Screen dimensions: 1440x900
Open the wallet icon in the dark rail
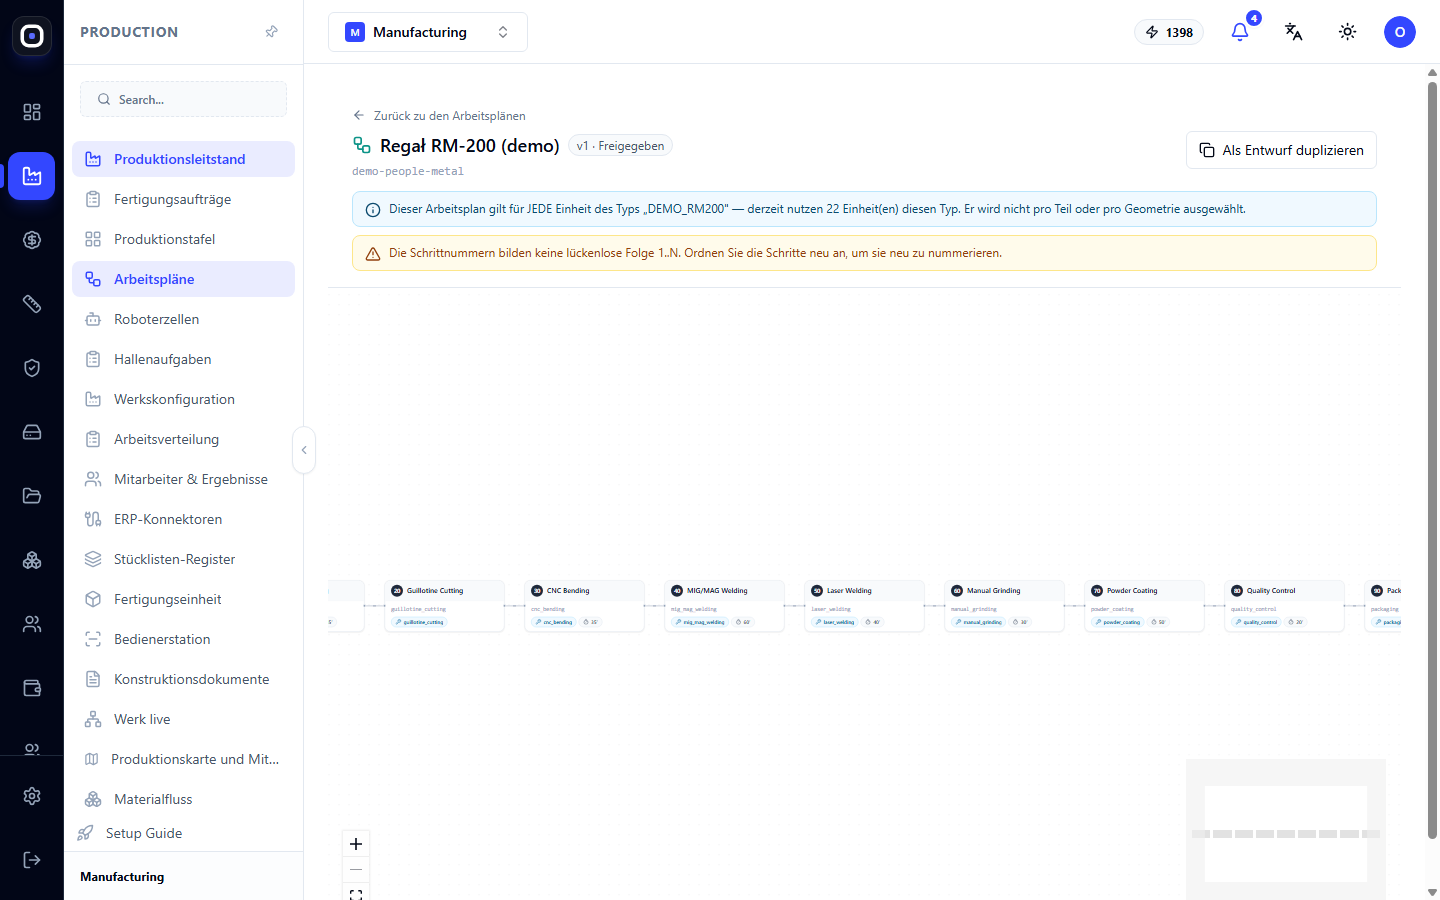click(x=32, y=688)
